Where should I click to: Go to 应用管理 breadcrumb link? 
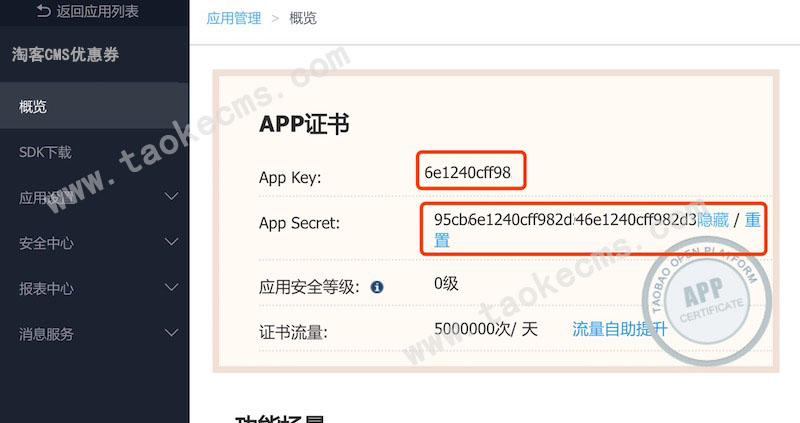[234, 18]
